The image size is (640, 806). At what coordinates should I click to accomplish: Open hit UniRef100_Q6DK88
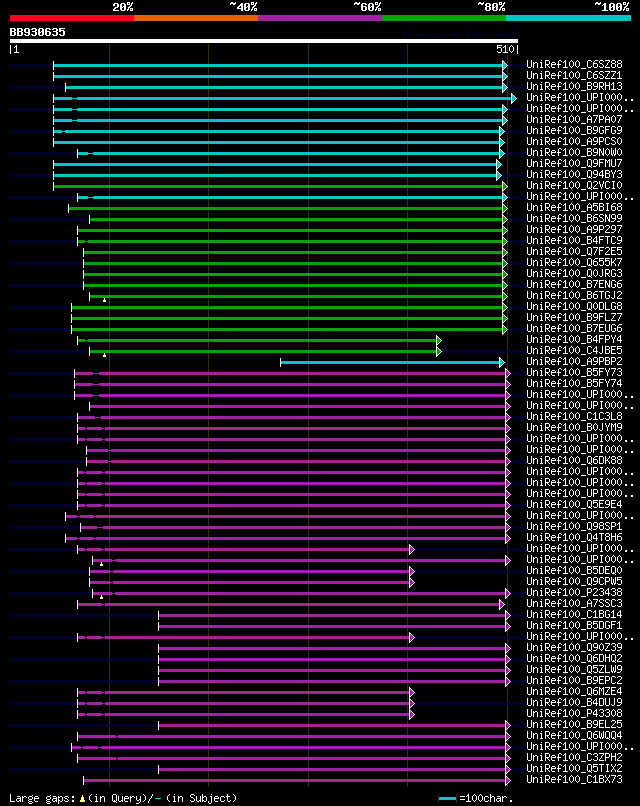[x=574, y=461]
